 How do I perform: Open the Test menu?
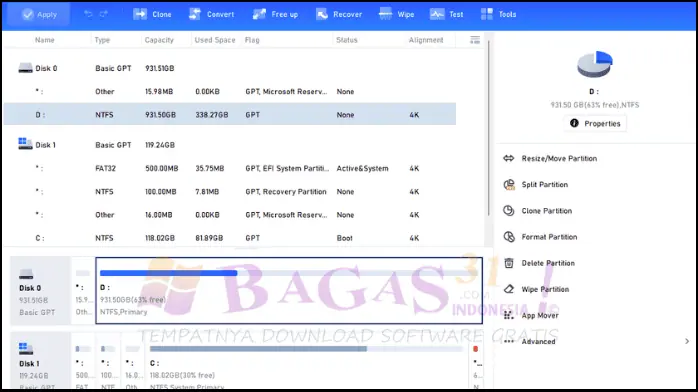446,14
